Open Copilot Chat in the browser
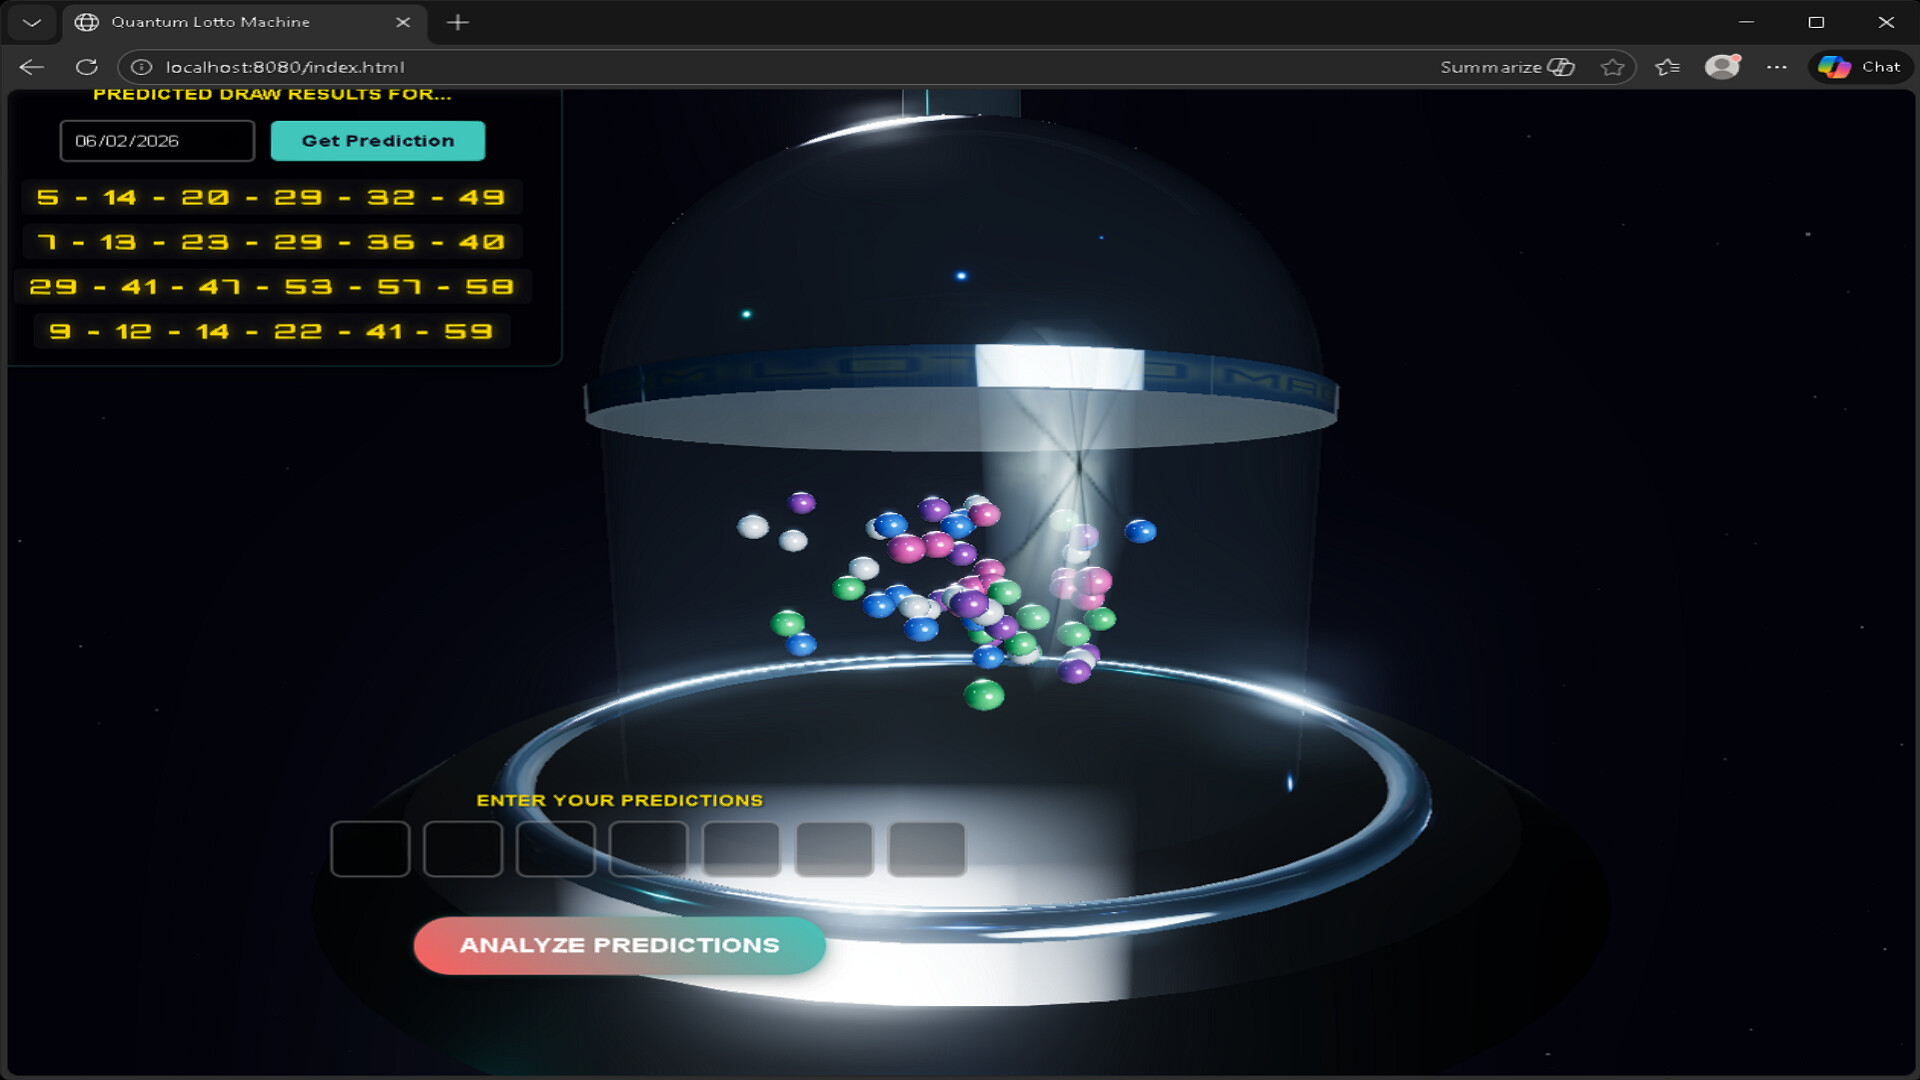This screenshot has width=1920, height=1080. pyautogui.click(x=1860, y=66)
